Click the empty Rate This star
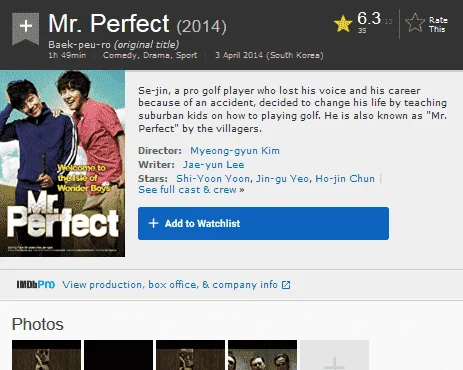 pyautogui.click(x=415, y=23)
